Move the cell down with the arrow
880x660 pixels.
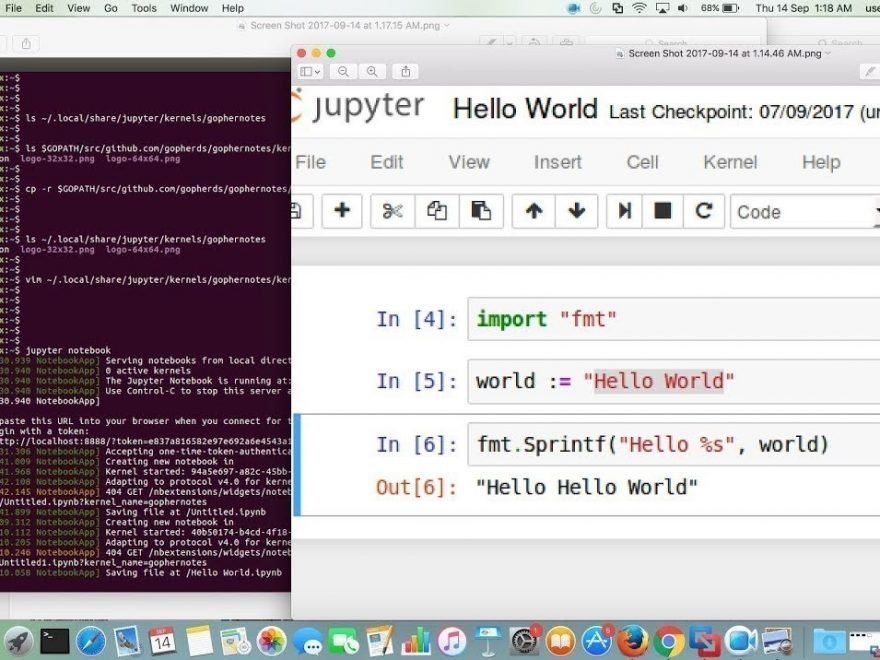pyautogui.click(x=577, y=211)
